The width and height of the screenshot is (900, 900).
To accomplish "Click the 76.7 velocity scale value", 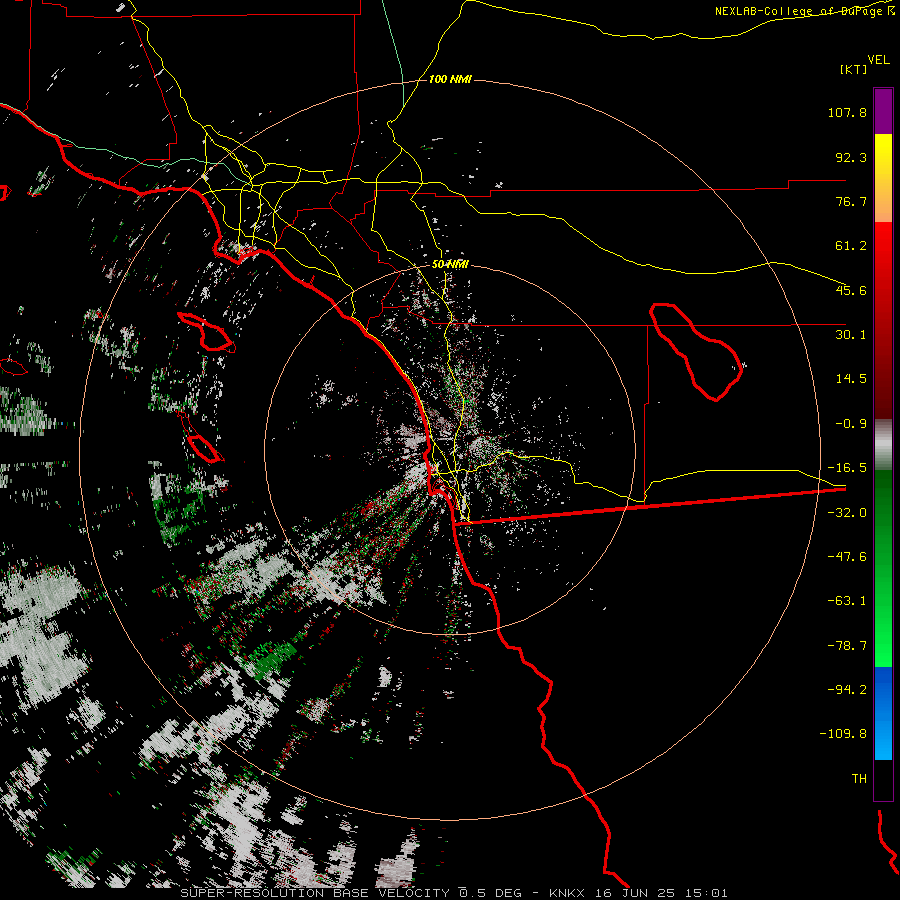I will tap(851, 201).
